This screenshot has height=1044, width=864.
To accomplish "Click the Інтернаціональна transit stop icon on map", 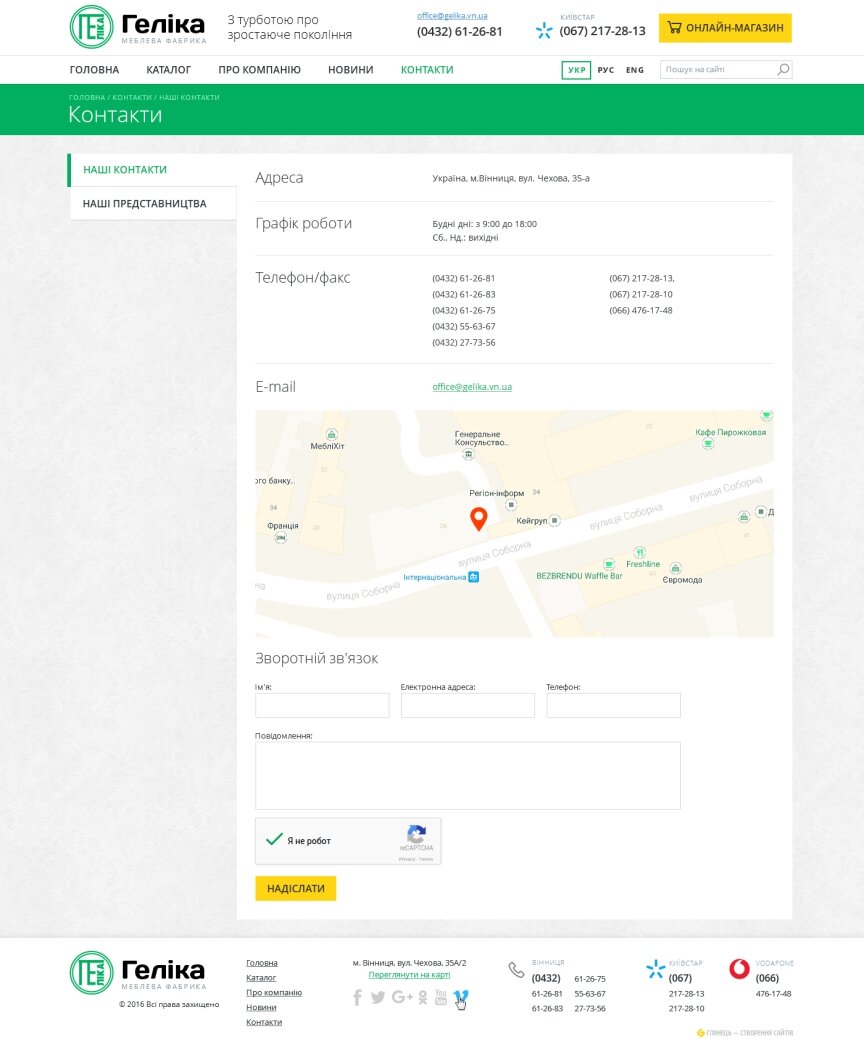I will point(473,577).
